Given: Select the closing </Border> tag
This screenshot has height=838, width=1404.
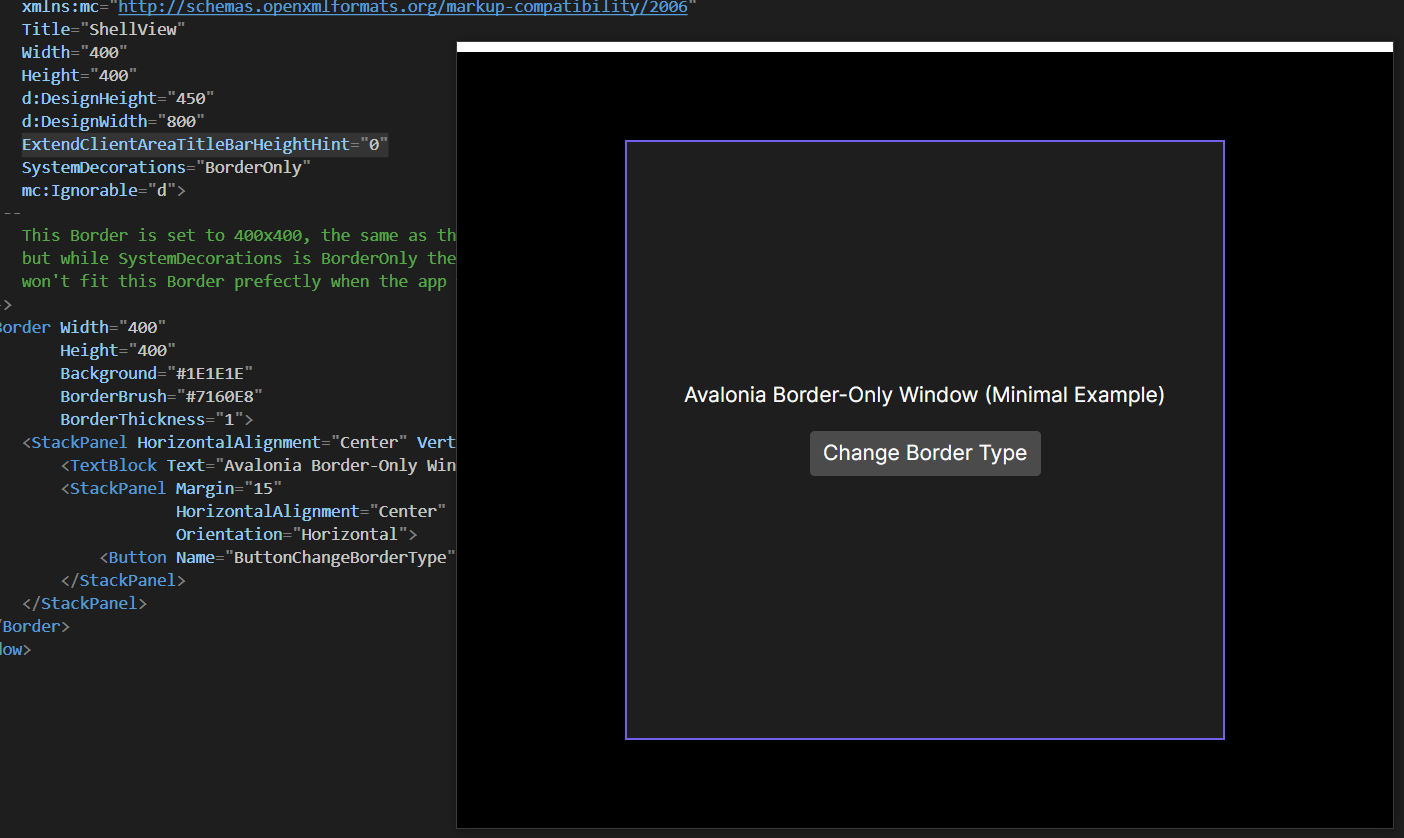Looking at the screenshot, I should click(x=30, y=625).
